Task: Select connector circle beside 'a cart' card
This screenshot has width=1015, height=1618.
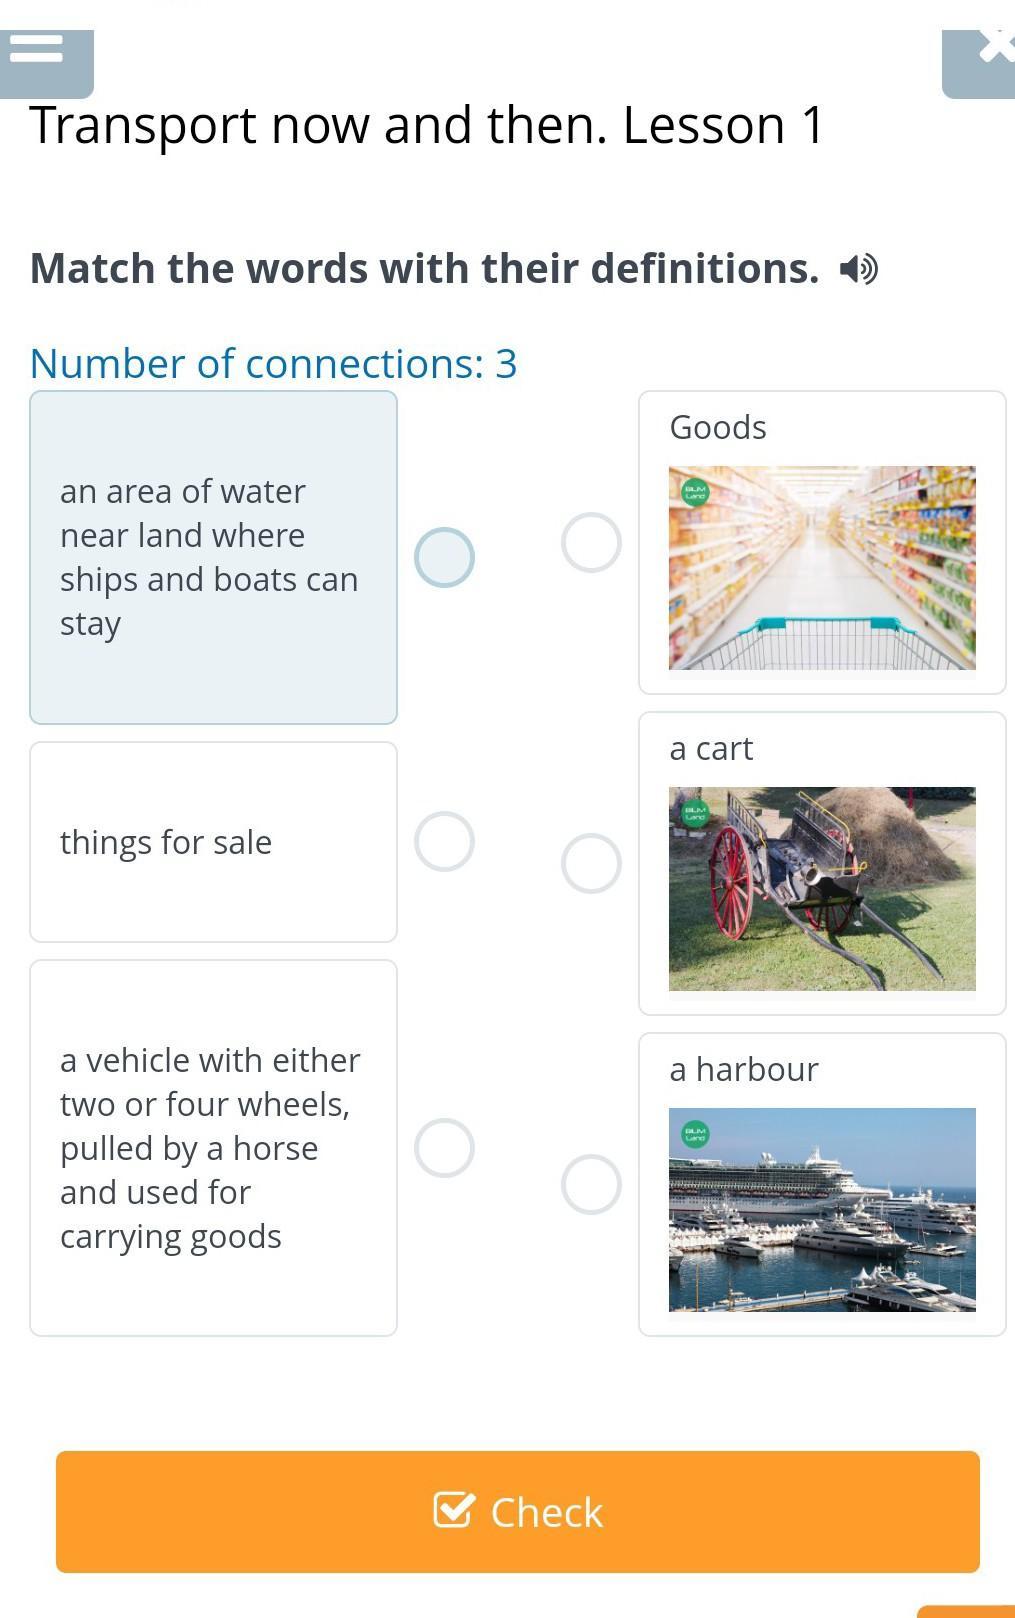Action: (x=591, y=863)
